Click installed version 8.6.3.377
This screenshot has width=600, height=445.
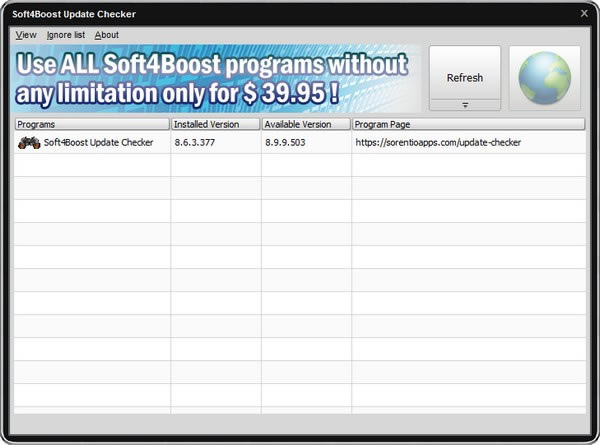[x=195, y=142]
